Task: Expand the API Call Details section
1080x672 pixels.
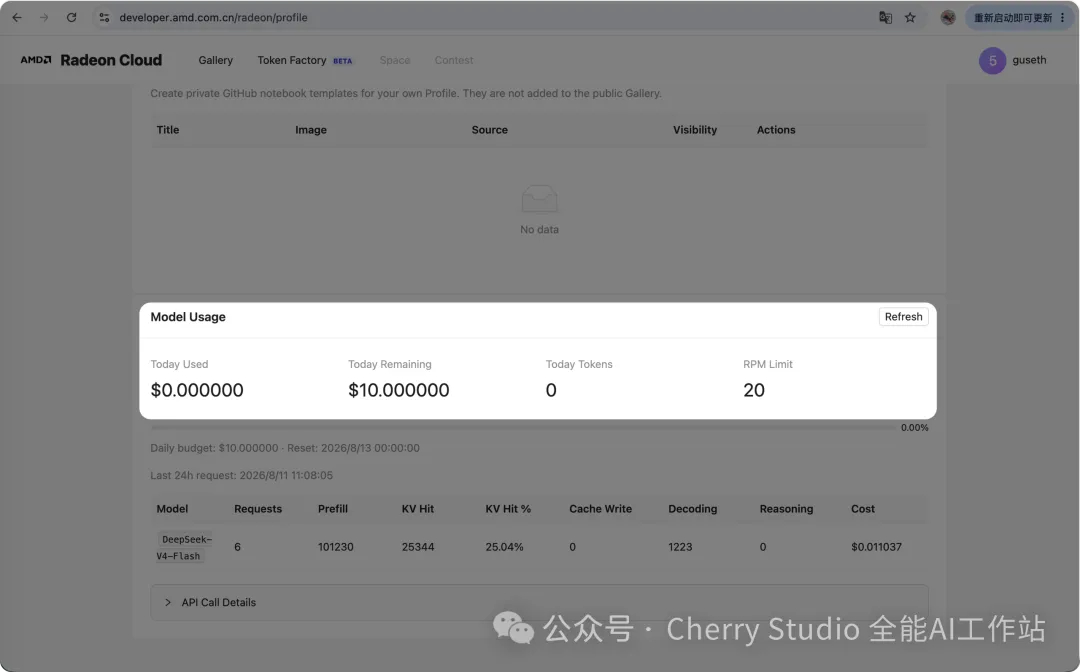Action: pos(539,602)
